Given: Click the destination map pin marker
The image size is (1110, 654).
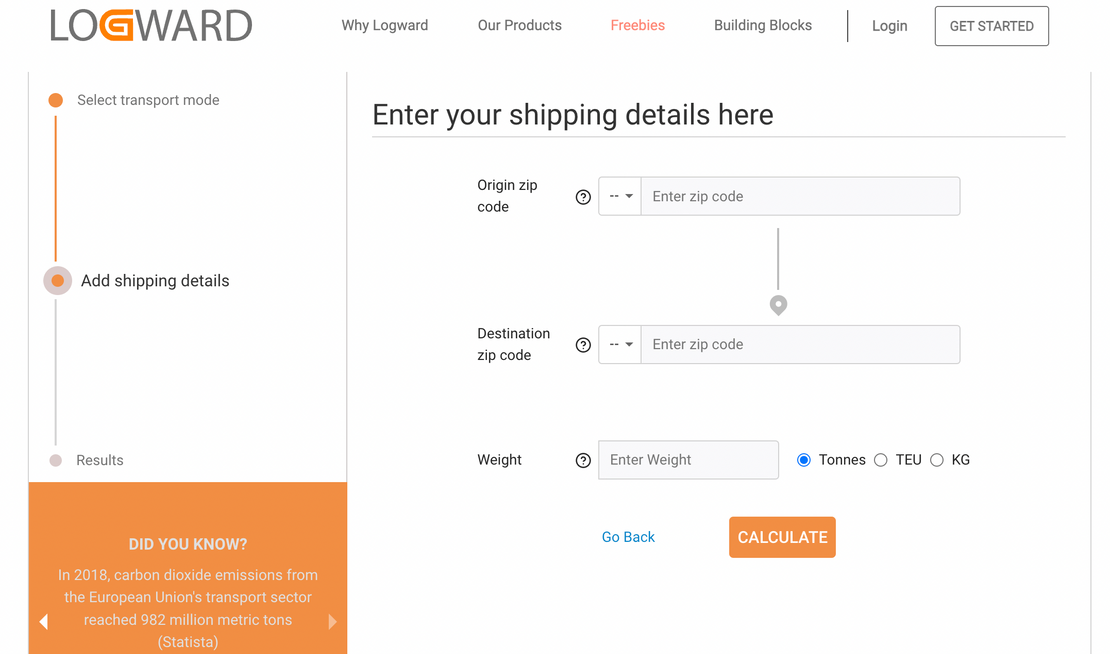Looking at the screenshot, I should (x=778, y=305).
